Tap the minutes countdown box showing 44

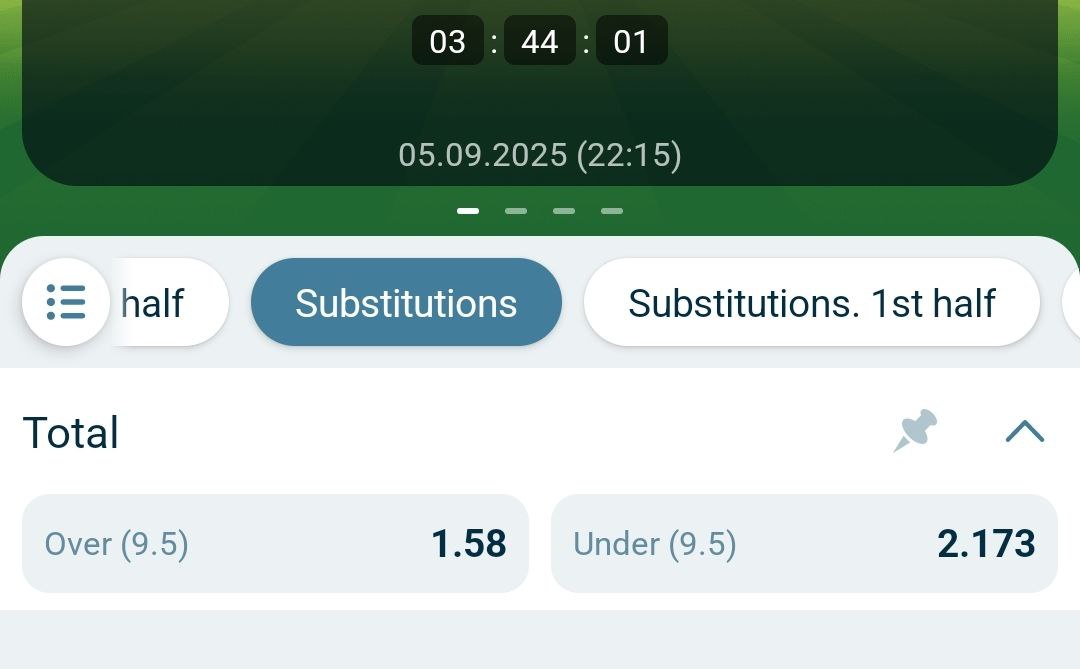click(539, 42)
